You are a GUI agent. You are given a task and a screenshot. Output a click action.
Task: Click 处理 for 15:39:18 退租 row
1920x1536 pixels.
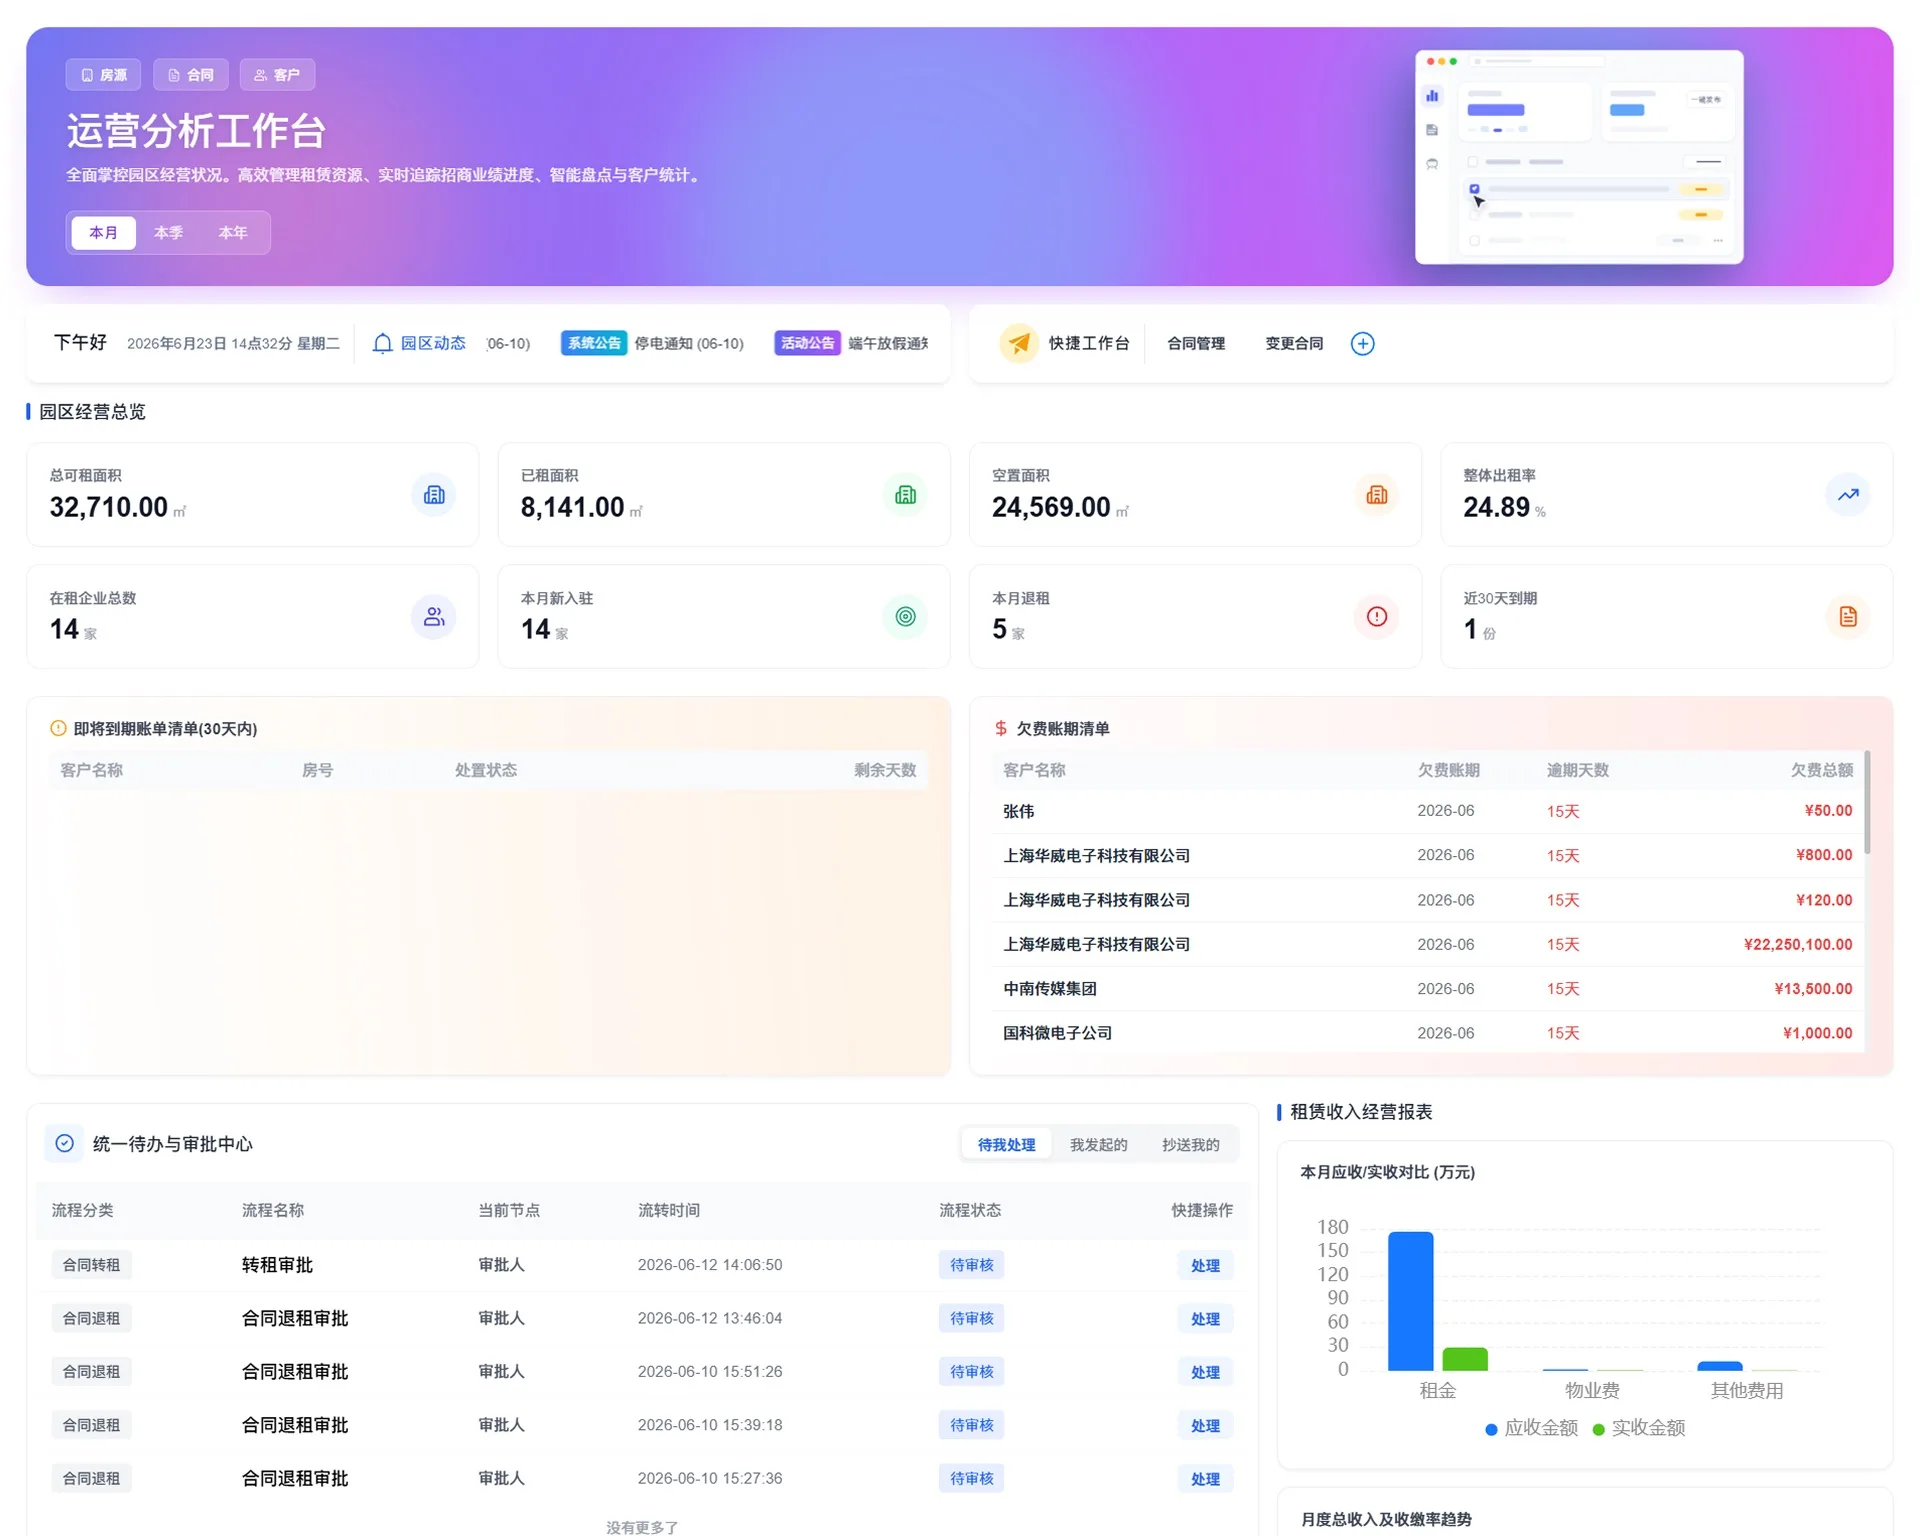(1205, 1426)
